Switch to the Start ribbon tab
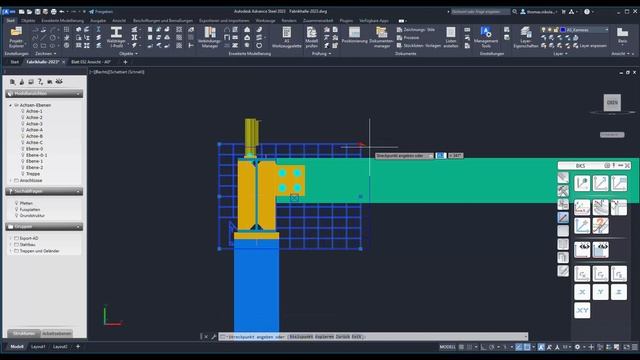 (11, 20)
